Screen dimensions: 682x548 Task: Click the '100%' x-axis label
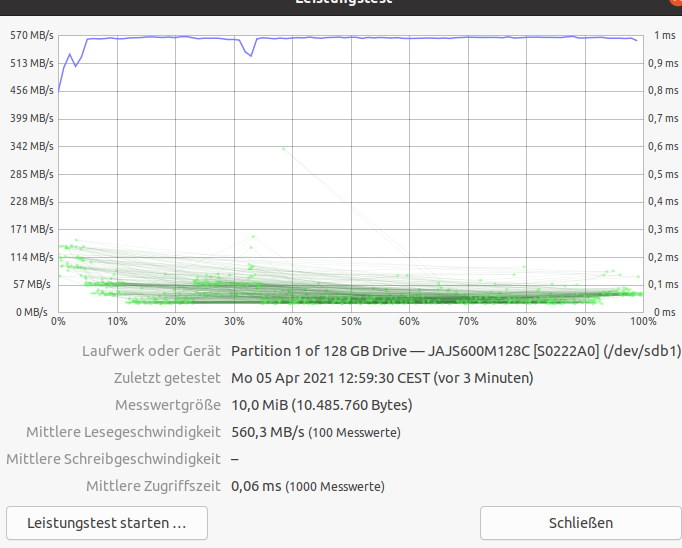643,321
